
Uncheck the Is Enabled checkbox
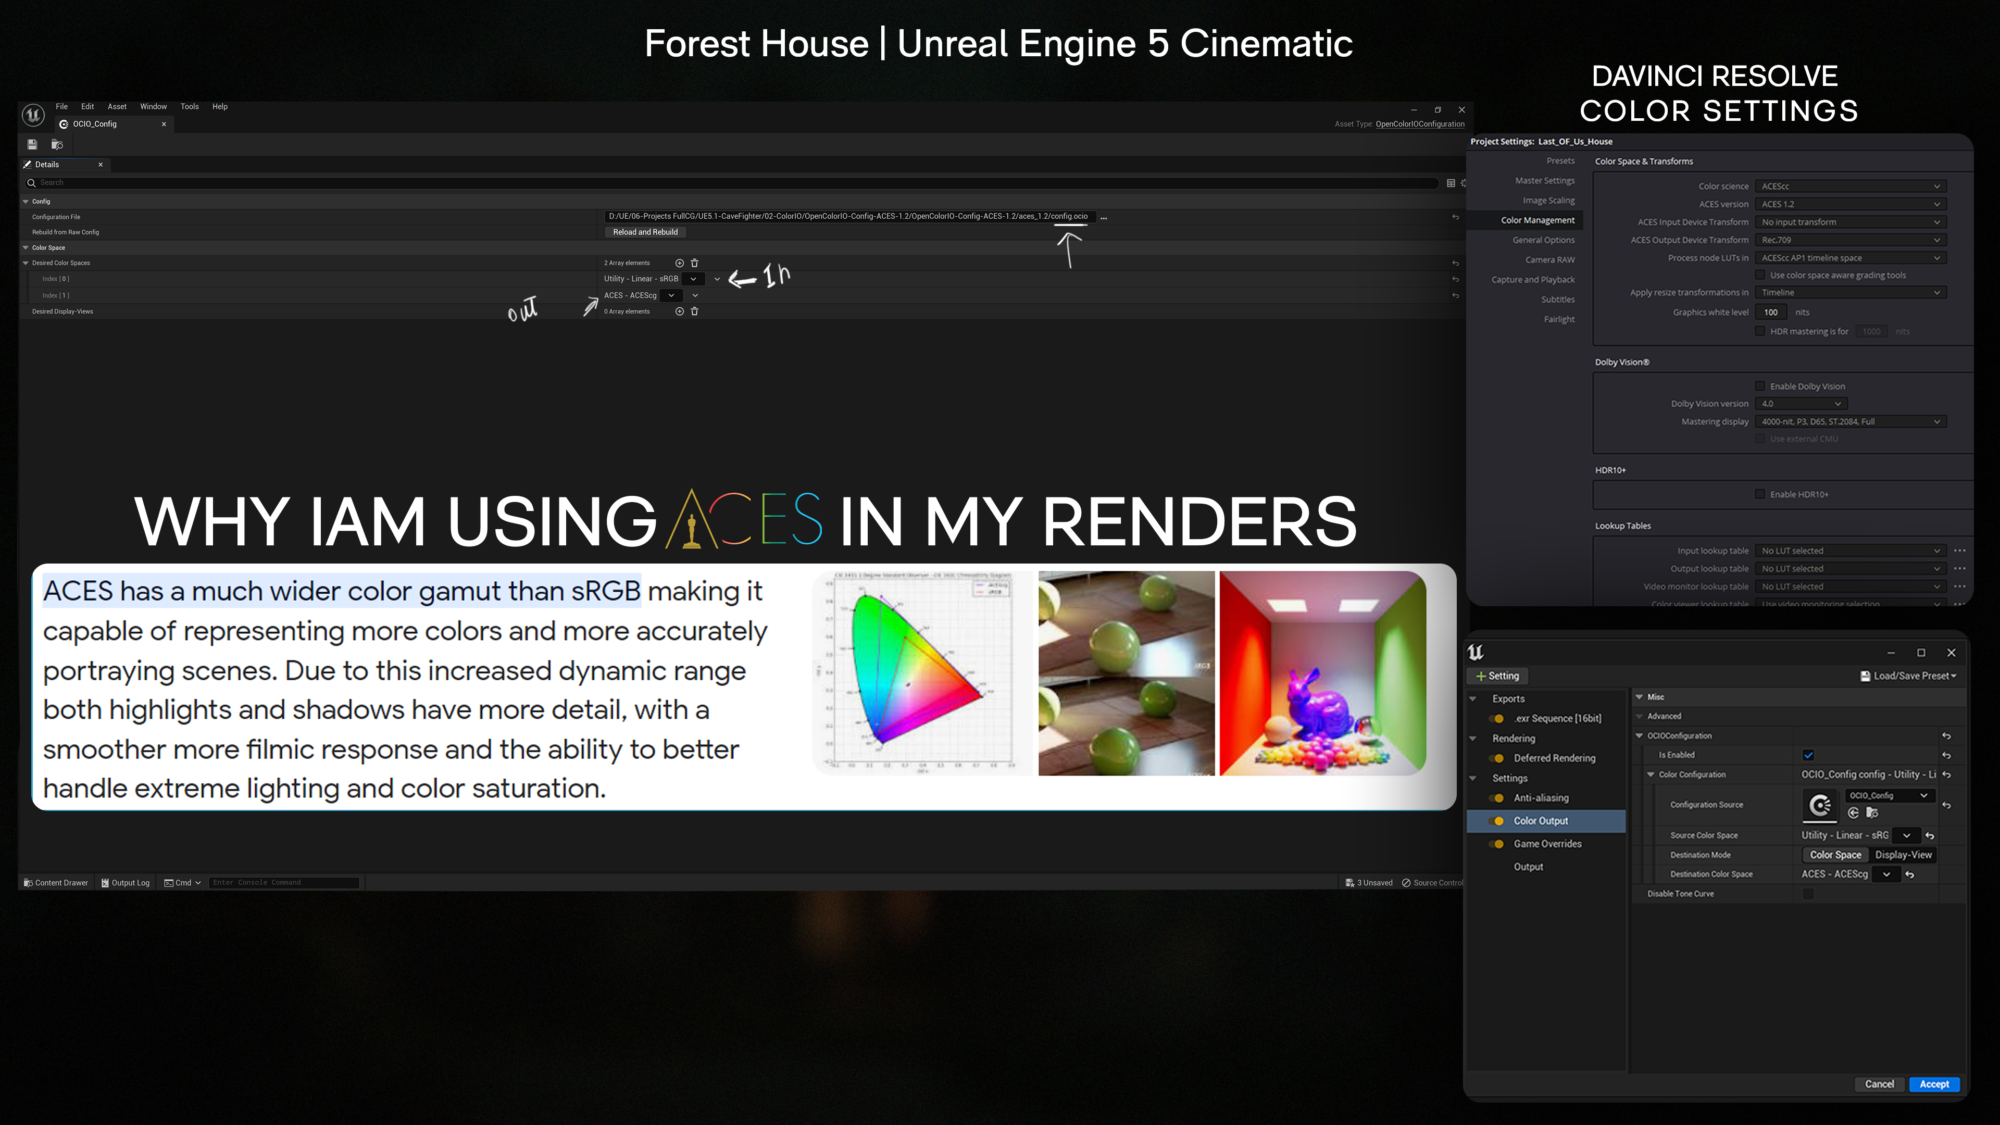[1808, 755]
